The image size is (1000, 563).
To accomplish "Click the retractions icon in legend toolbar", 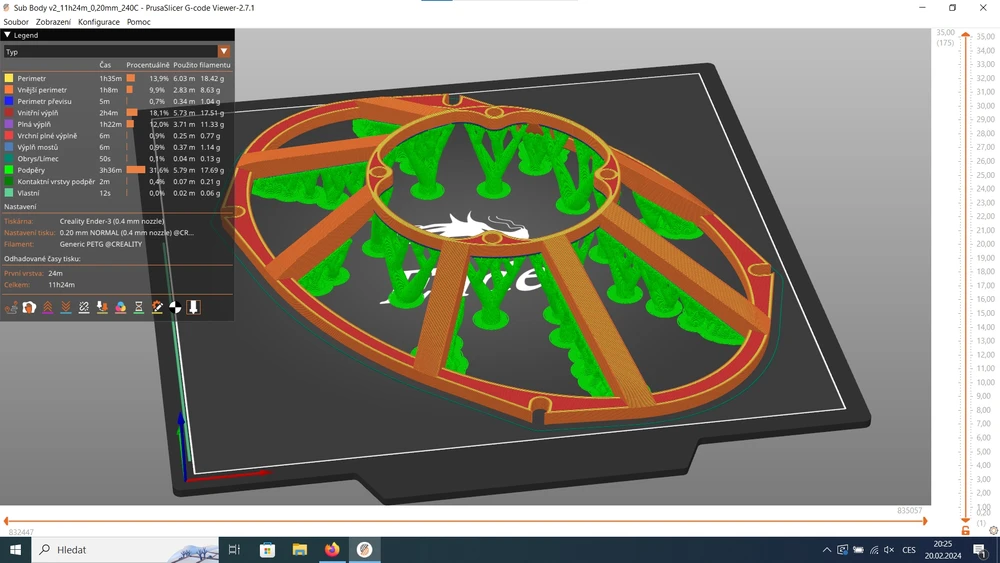I will pyautogui.click(x=47, y=307).
